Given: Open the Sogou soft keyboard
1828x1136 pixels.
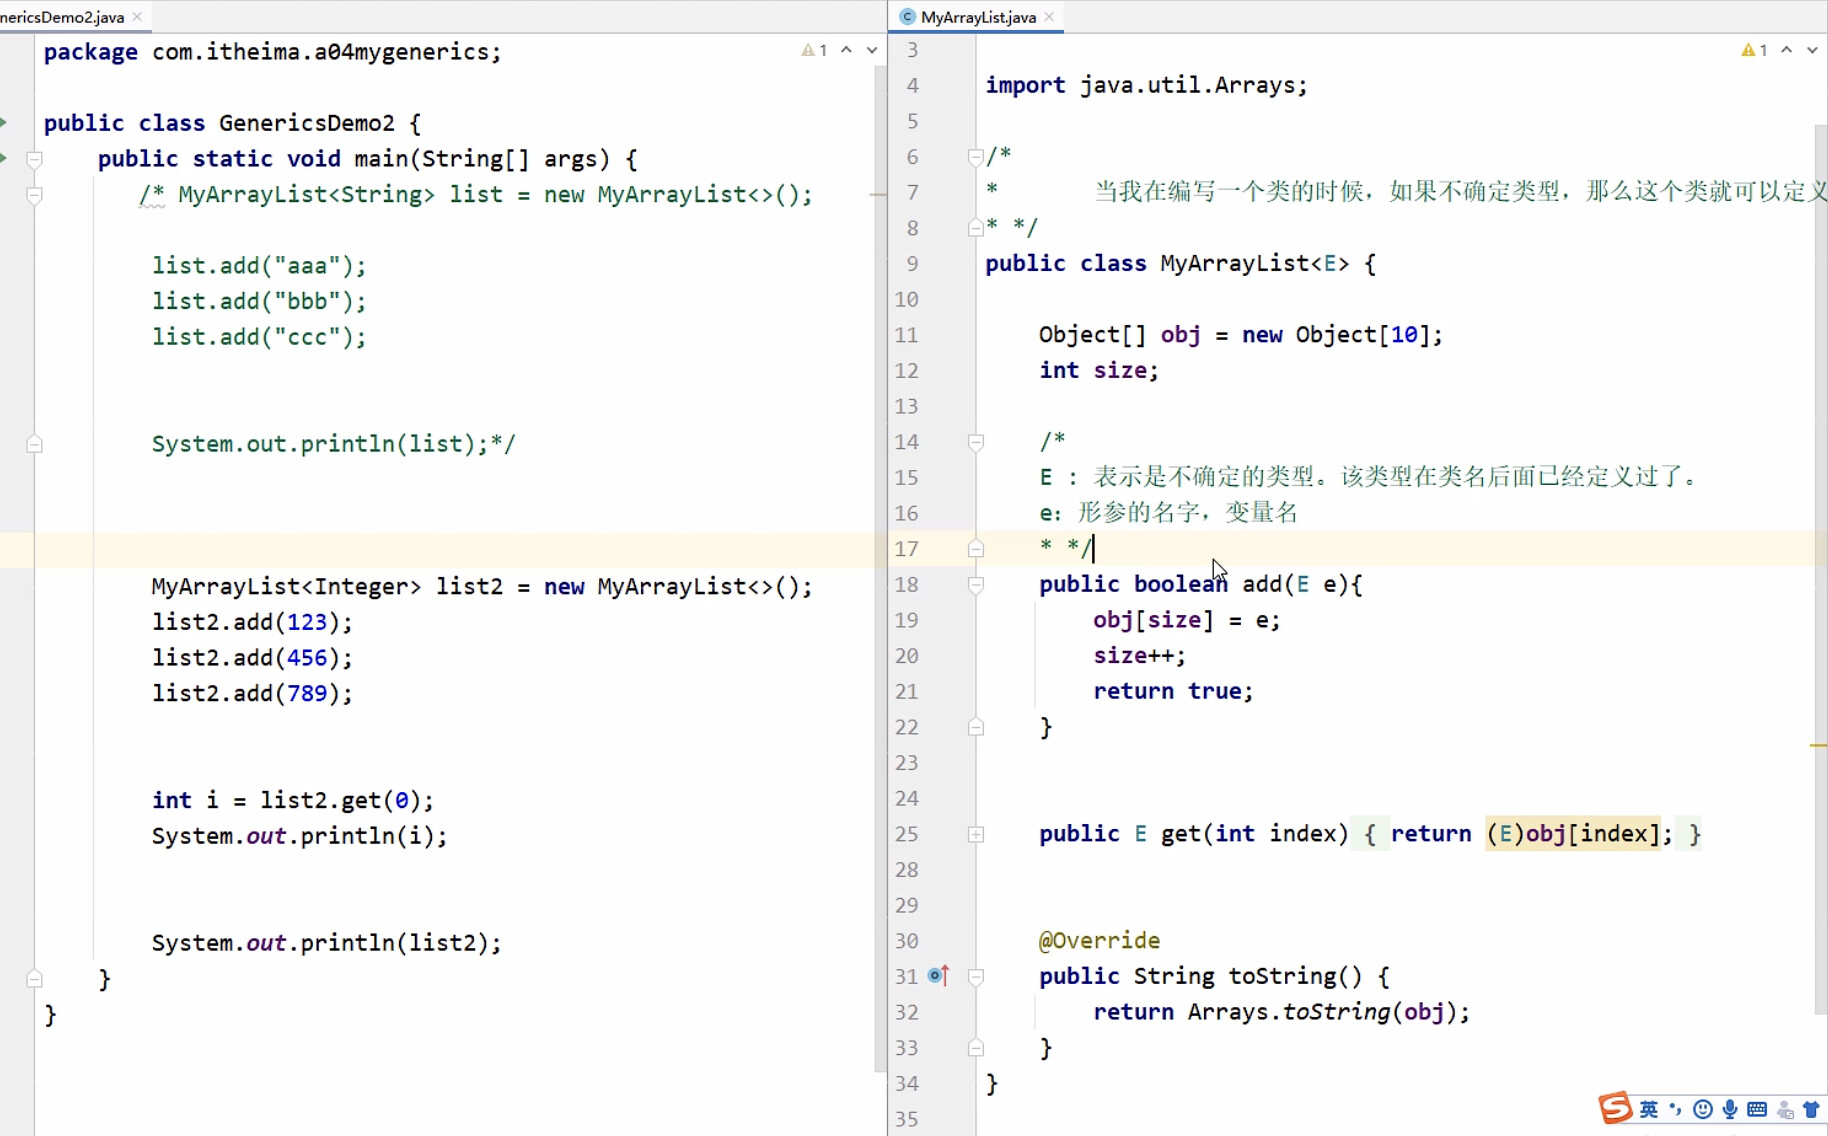Looking at the screenshot, I should (x=1757, y=1109).
